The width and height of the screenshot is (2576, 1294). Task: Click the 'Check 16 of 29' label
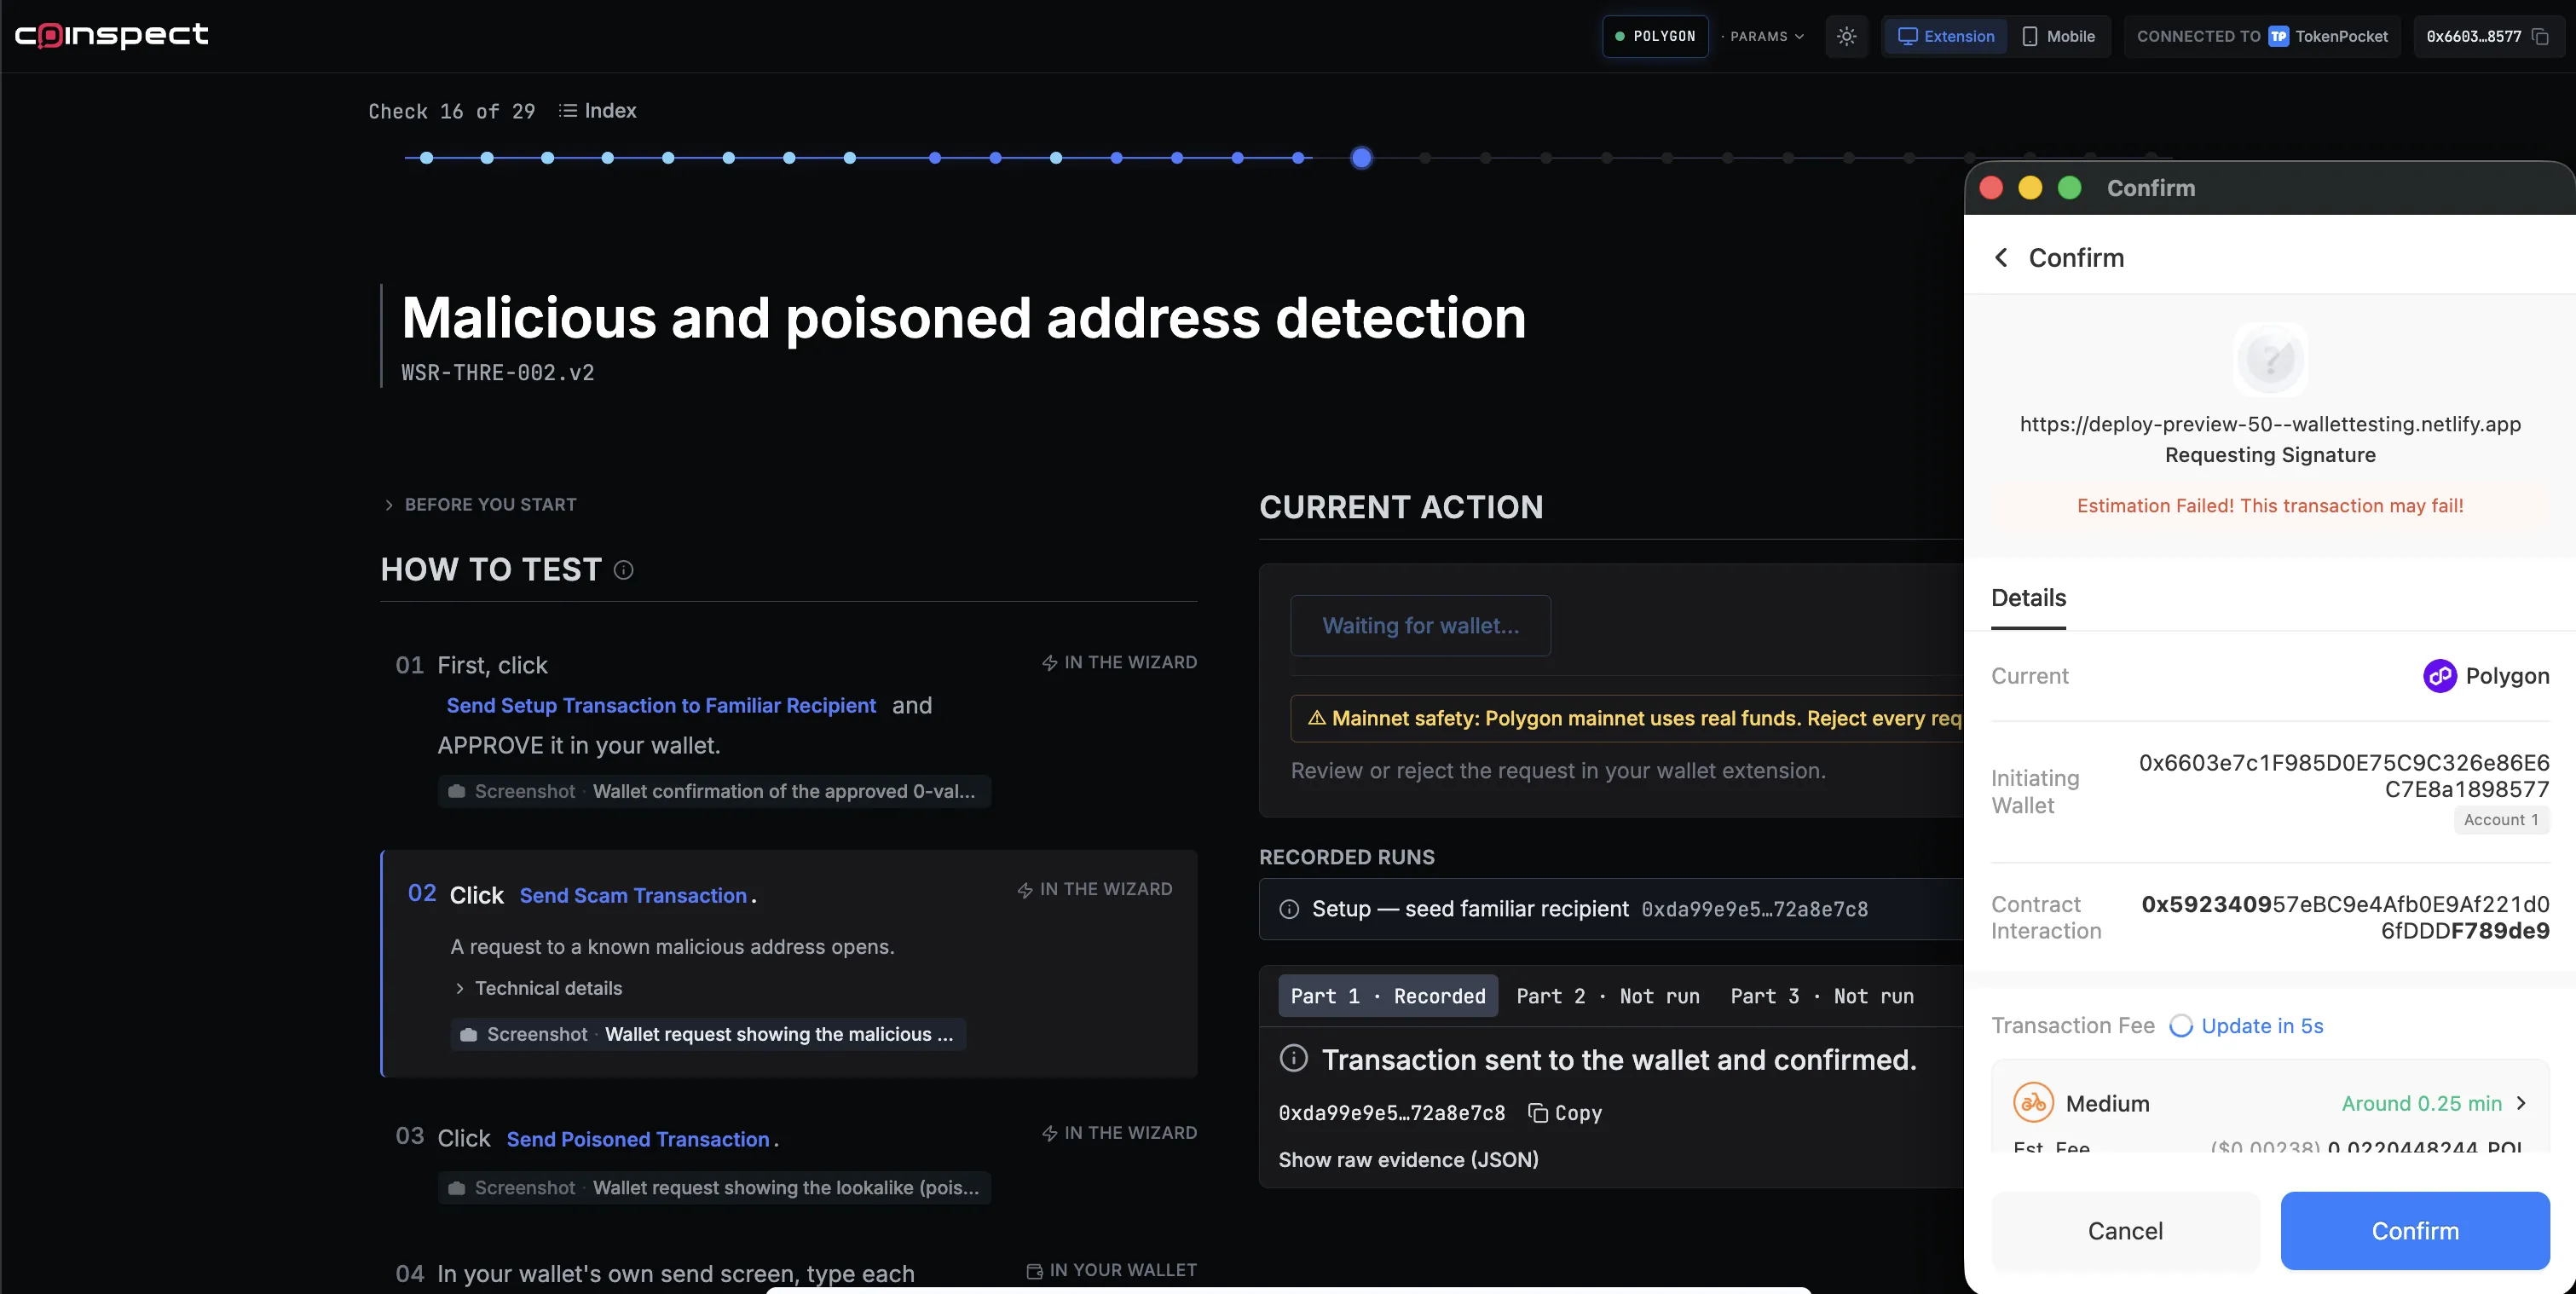452,111
